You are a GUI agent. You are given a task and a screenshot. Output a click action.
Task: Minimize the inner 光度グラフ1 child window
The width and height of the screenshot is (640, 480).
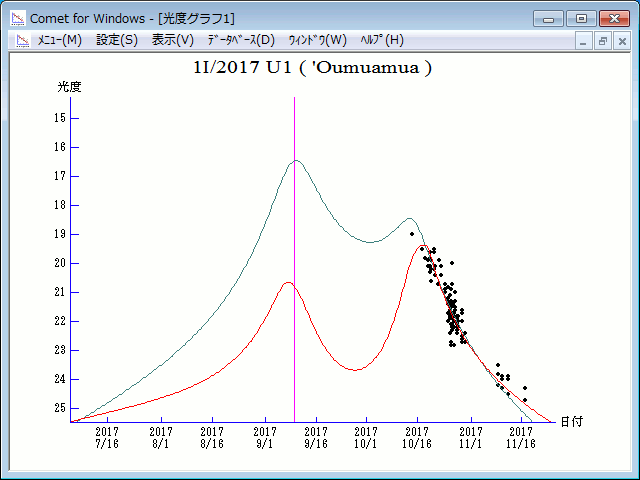(585, 41)
